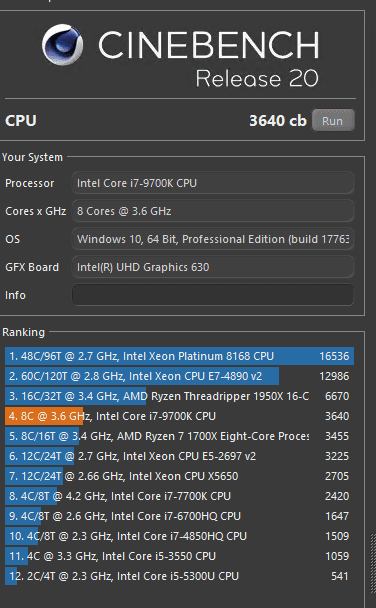Image resolution: width=376 pixels, height=608 pixels.
Task: Select the Core i7-4850HQ ranking row
Action: click(x=179, y=536)
